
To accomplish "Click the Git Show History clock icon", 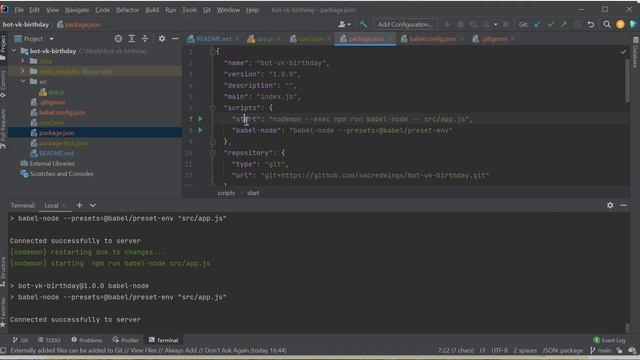I will [x=577, y=24].
